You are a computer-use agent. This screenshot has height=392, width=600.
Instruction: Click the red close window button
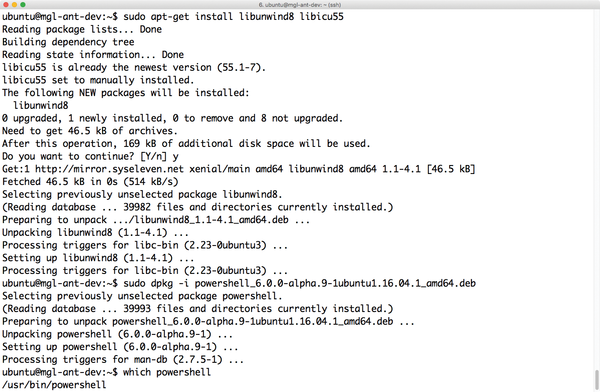[5, 5]
